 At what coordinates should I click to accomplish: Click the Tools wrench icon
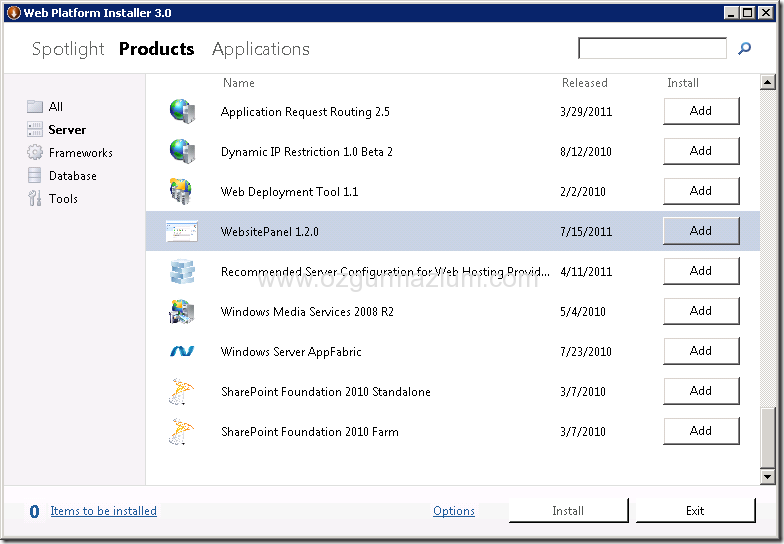pos(34,198)
